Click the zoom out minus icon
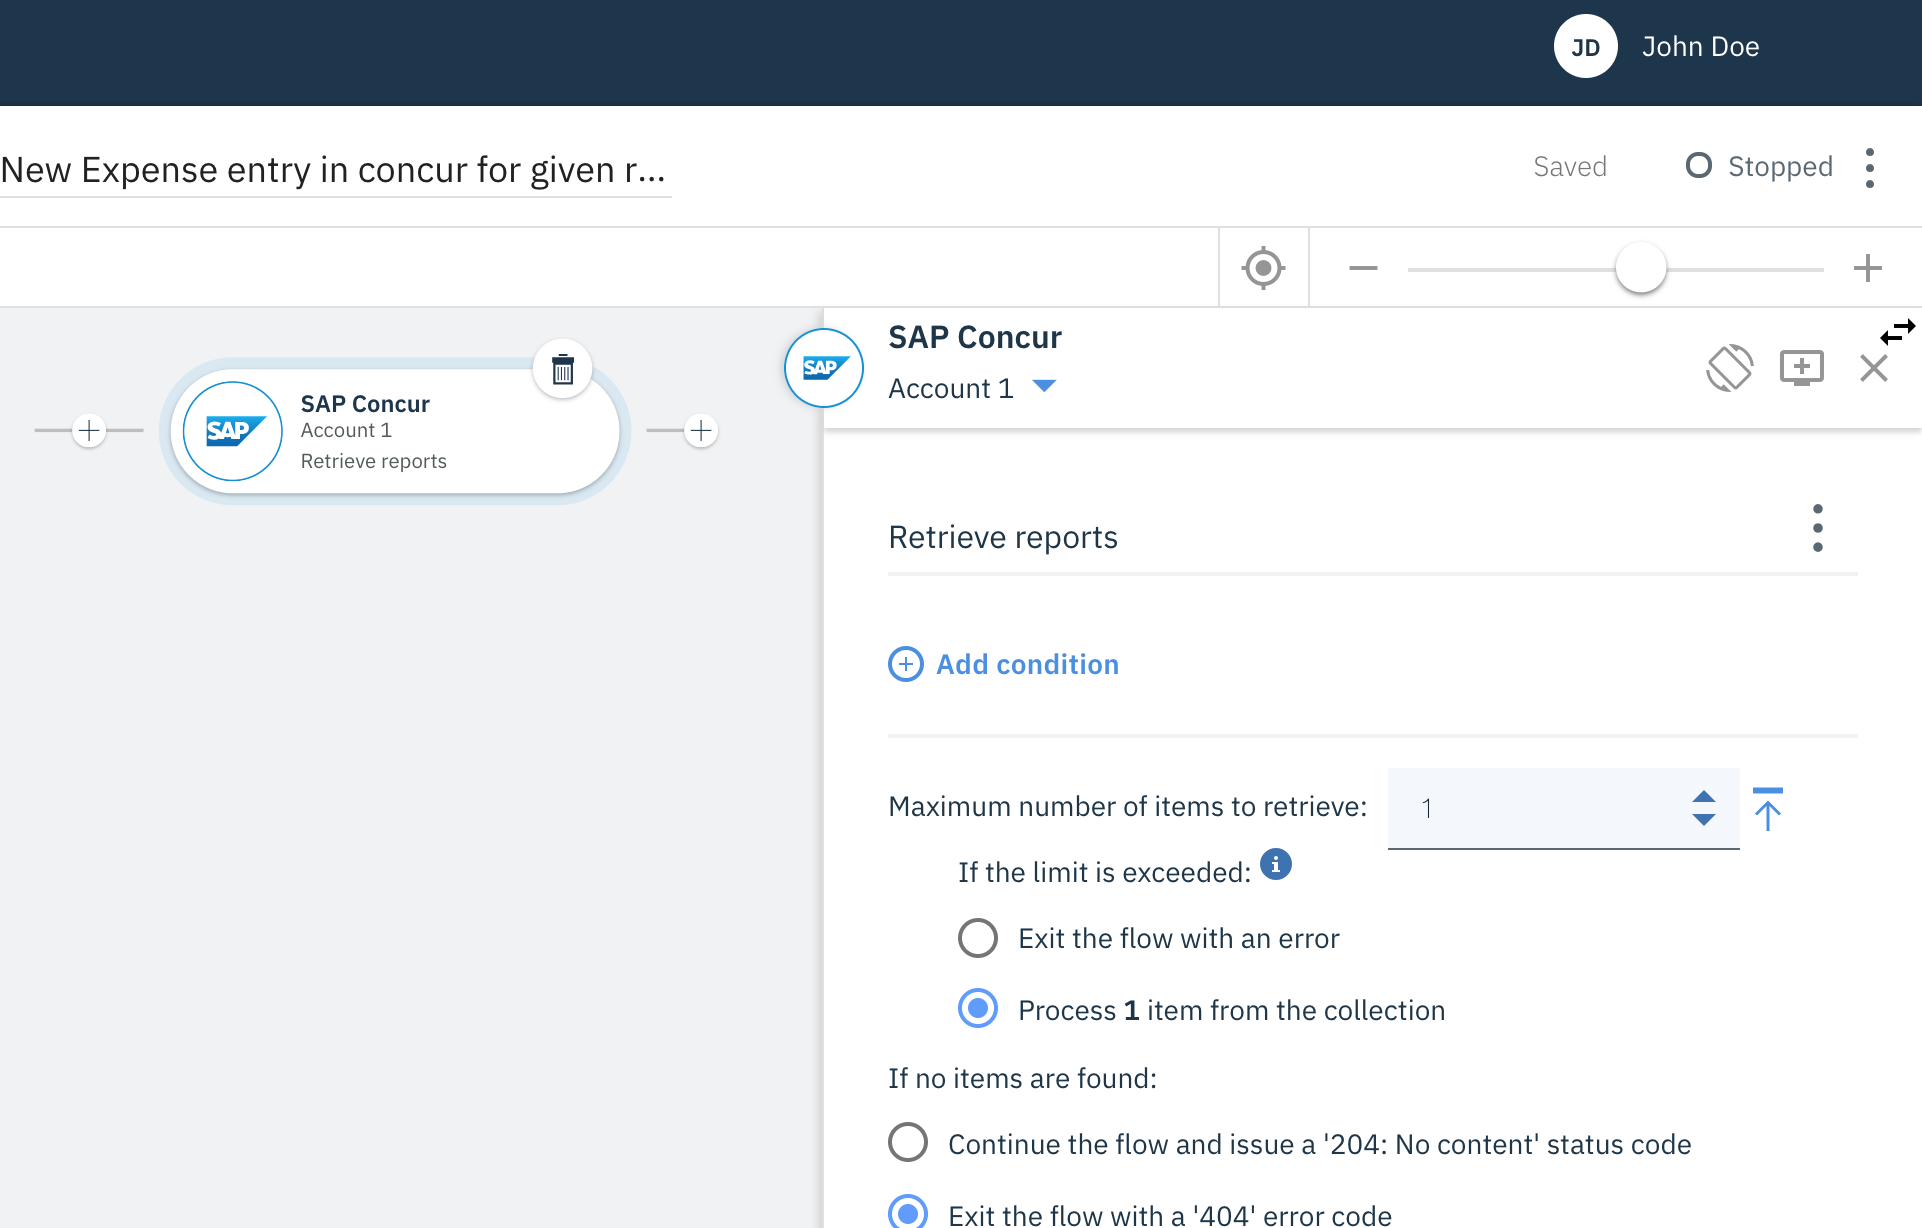The width and height of the screenshot is (1922, 1228). [1363, 268]
